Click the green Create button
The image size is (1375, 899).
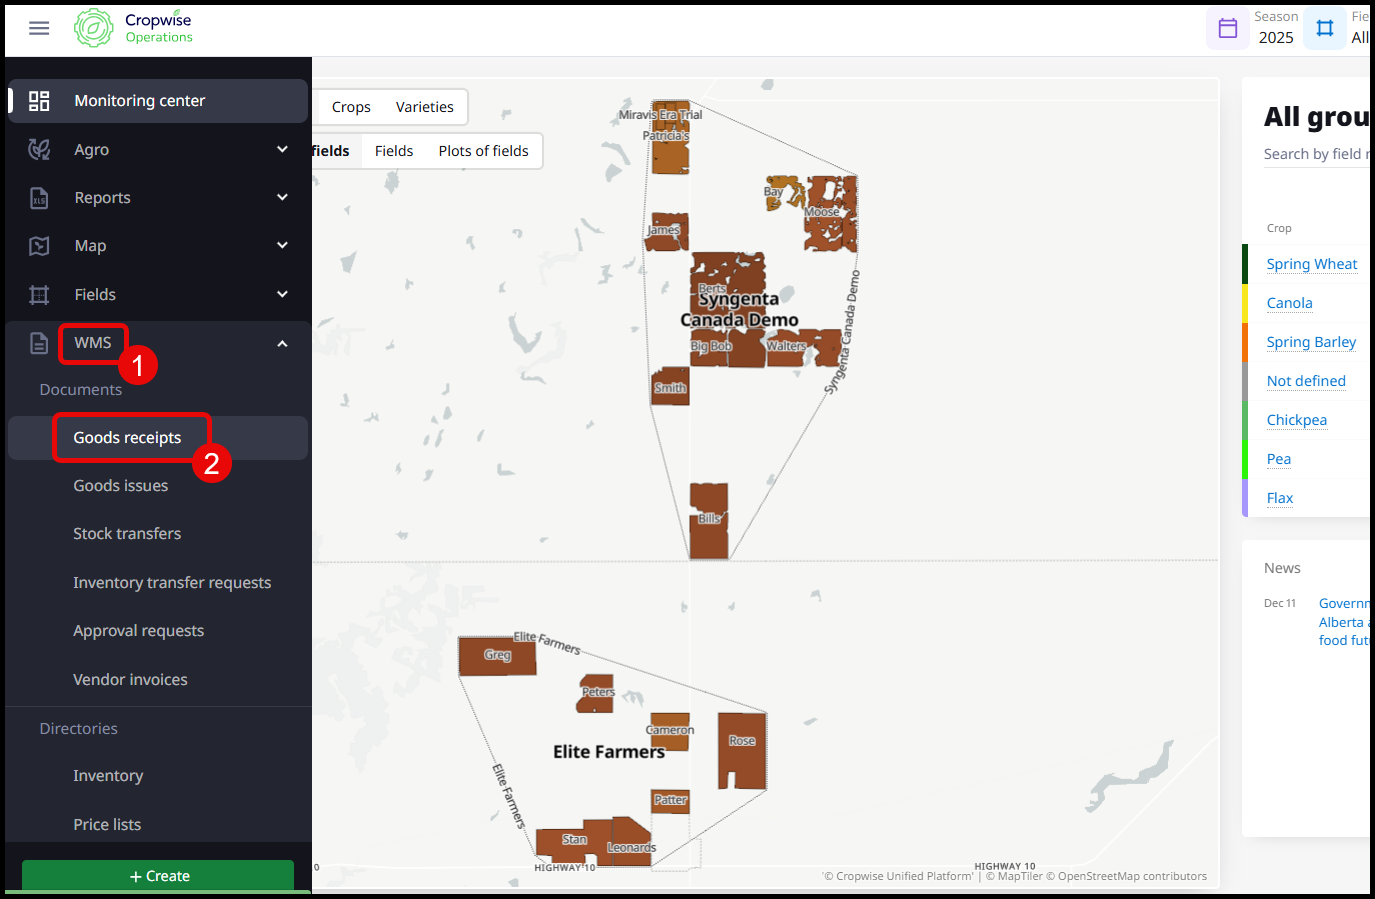(158, 875)
